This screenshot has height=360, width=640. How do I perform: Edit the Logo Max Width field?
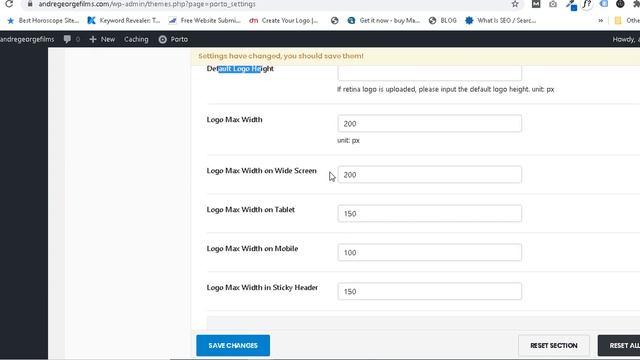click(x=429, y=123)
